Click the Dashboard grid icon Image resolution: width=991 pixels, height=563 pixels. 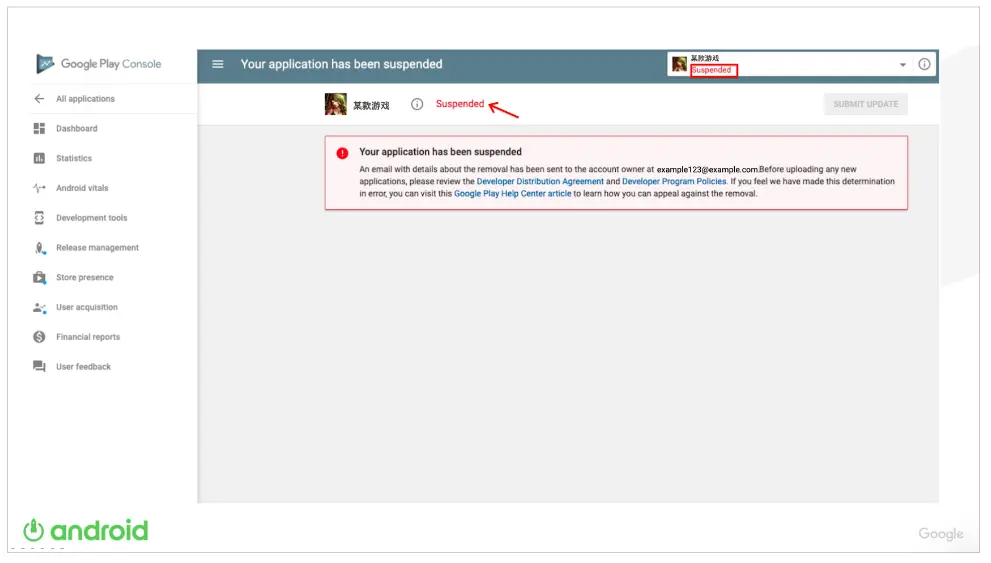[x=39, y=128]
